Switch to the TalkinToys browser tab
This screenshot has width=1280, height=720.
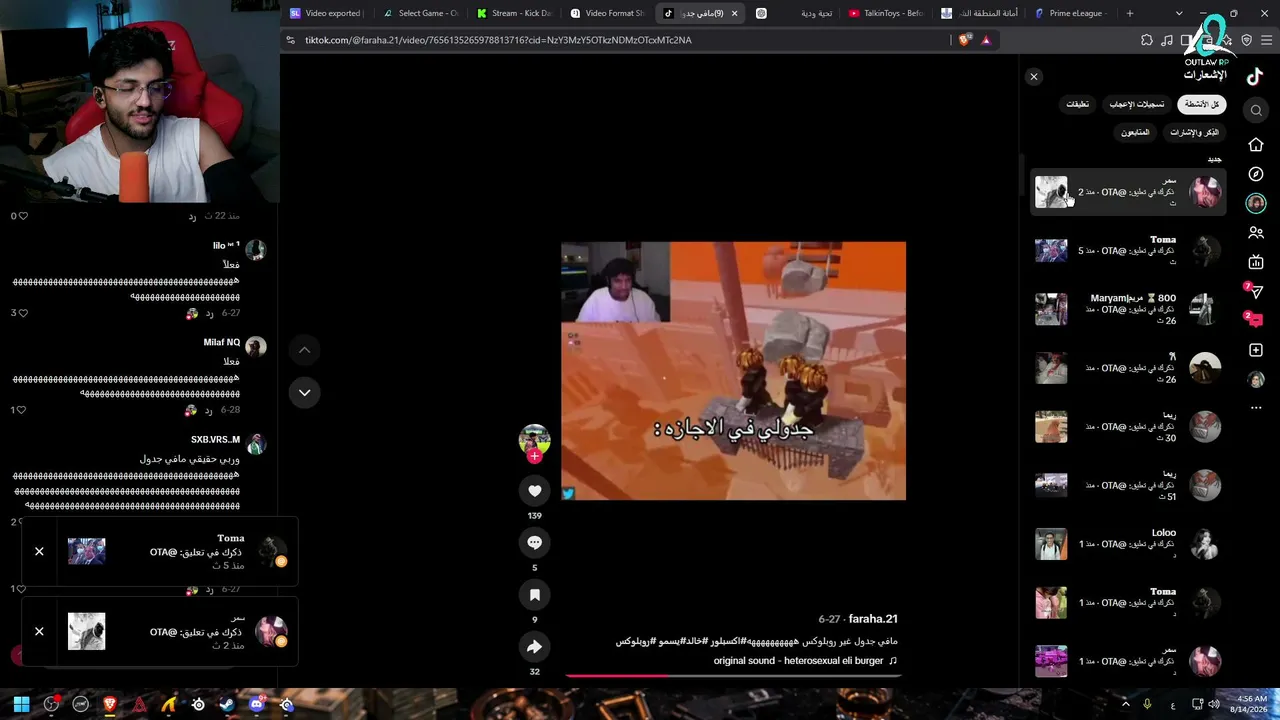click(x=886, y=13)
